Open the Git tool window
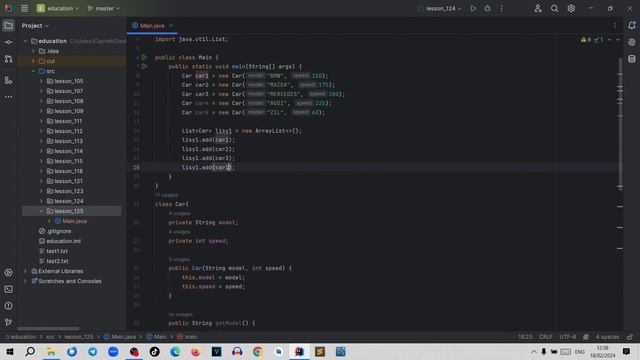The height and width of the screenshot is (360, 640). pyautogui.click(x=8, y=322)
